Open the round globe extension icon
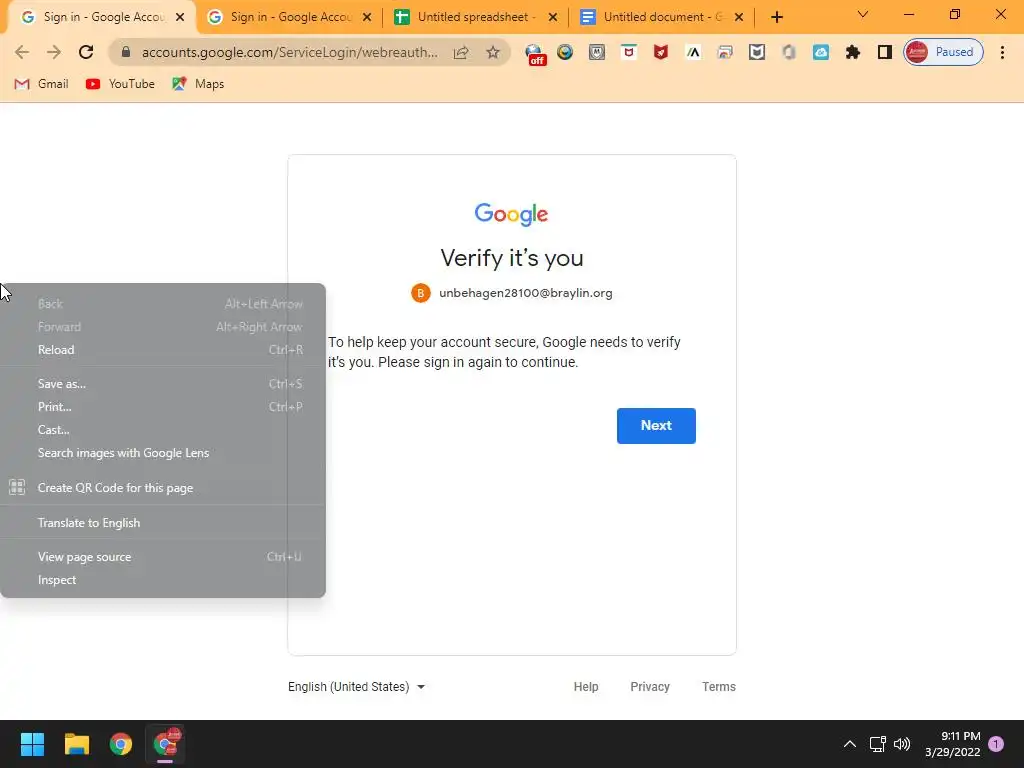1024x768 pixels. click(565, 52)
